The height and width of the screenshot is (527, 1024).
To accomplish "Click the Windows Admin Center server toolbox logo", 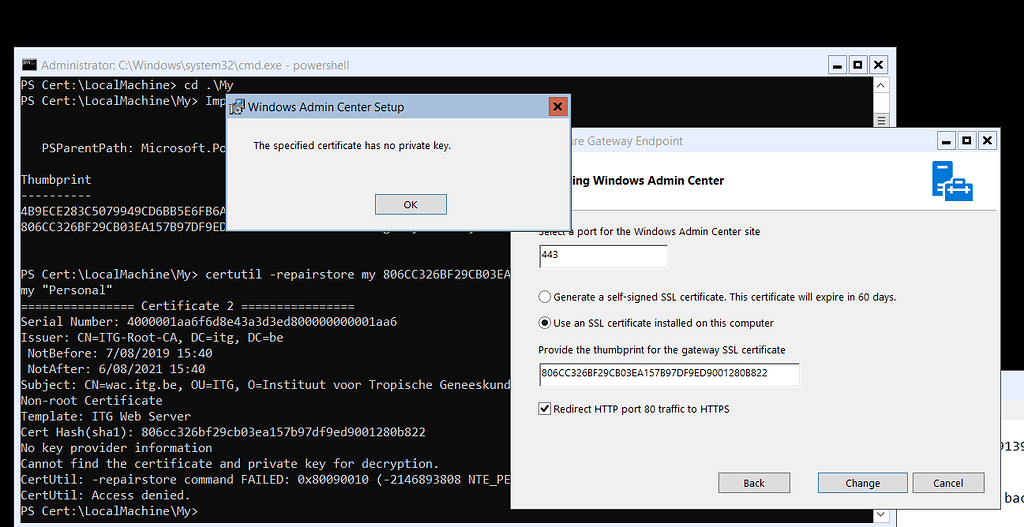I will [952, 181].
